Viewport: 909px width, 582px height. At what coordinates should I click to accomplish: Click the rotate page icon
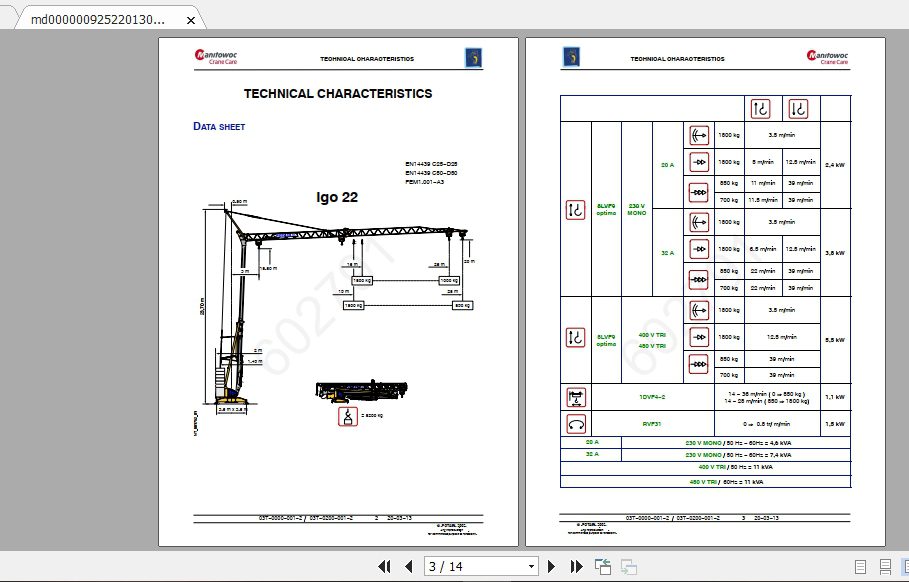(x=602, y=566)
